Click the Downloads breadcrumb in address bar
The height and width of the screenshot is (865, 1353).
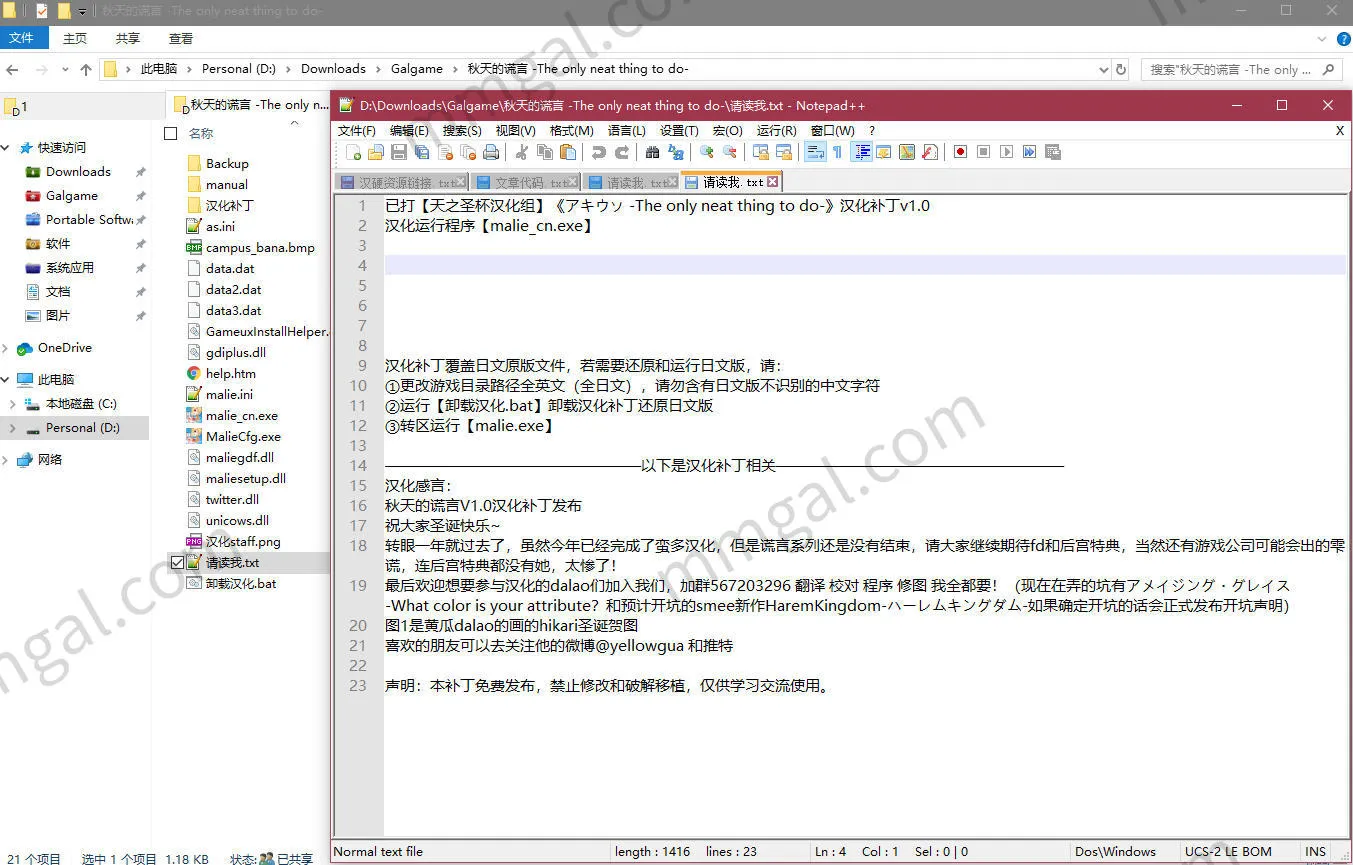click(333, 69)
